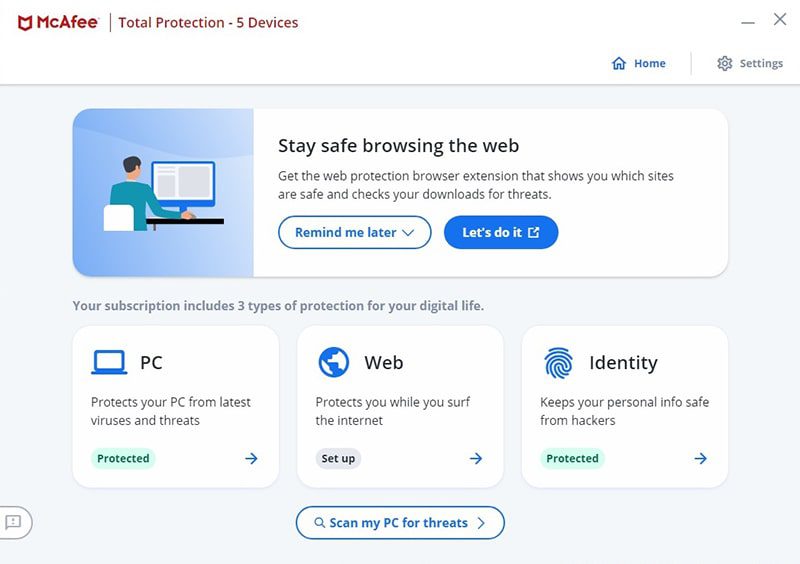Minimize the McAfee window

[748, 22]
